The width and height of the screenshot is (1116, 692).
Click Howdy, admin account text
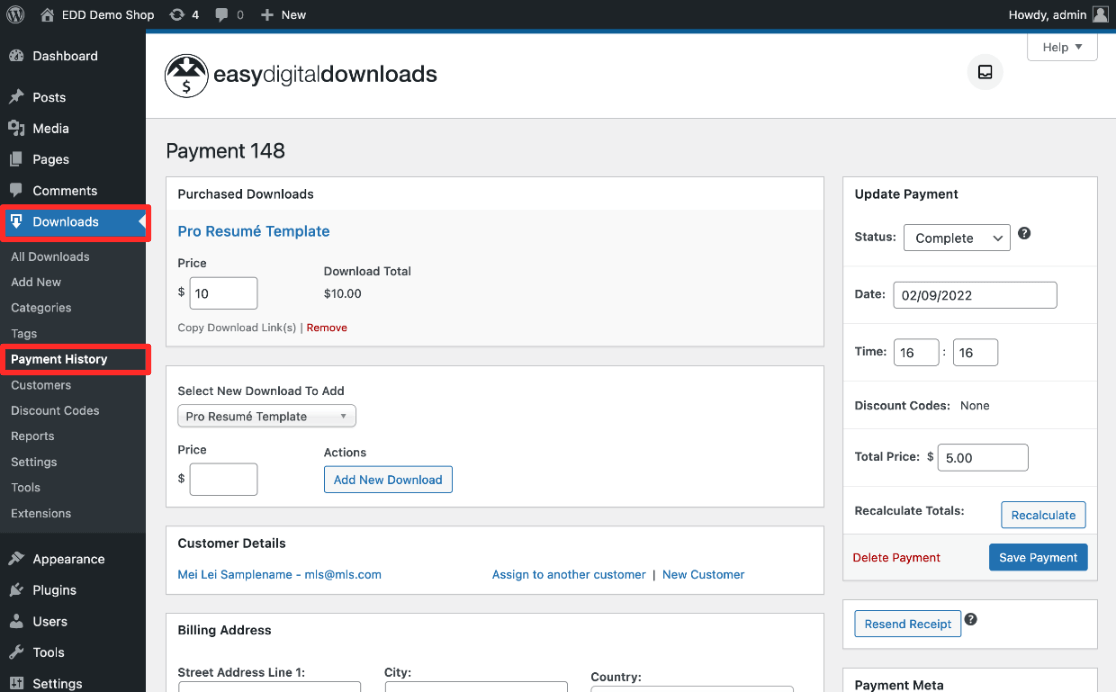(1047, 14)
